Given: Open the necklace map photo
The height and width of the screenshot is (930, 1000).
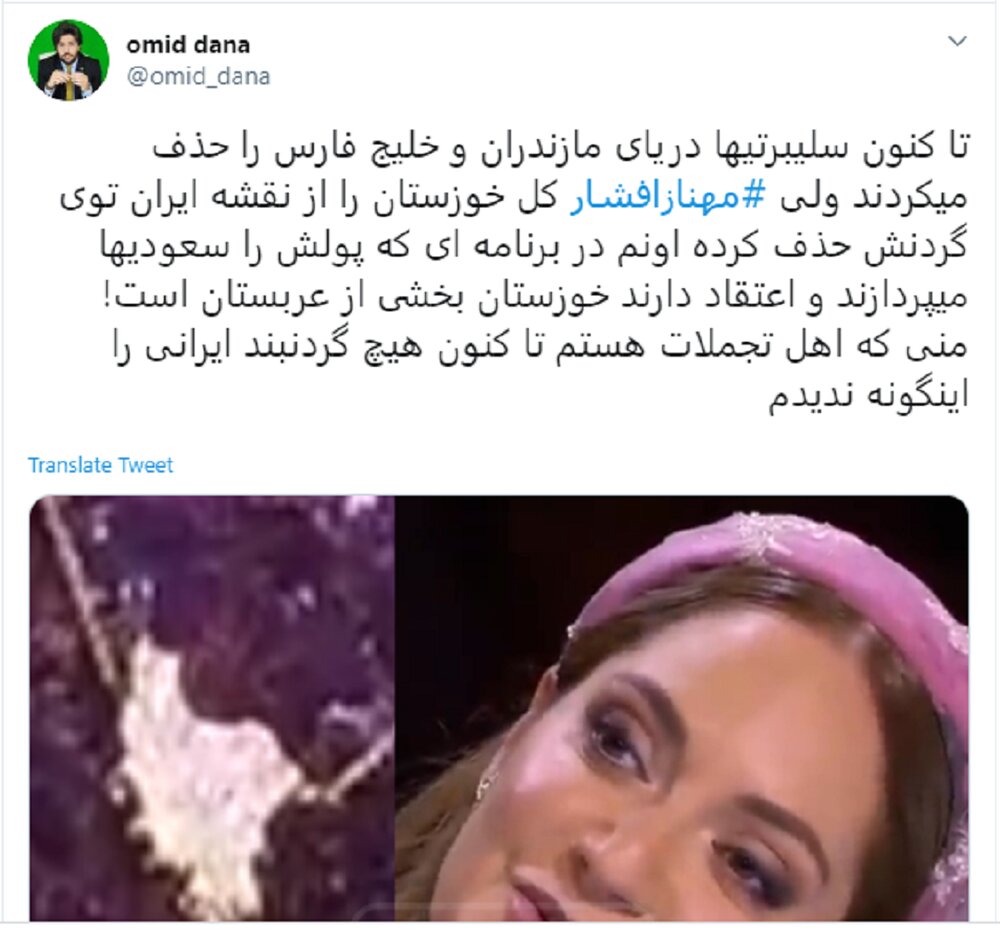Looking at the screenshot, I should tap(211, 708).
